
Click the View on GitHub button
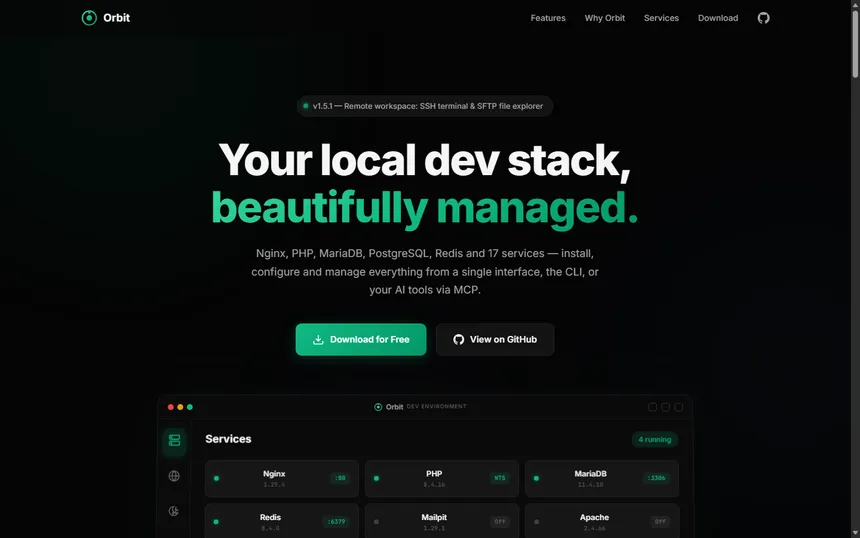point(495,339)
